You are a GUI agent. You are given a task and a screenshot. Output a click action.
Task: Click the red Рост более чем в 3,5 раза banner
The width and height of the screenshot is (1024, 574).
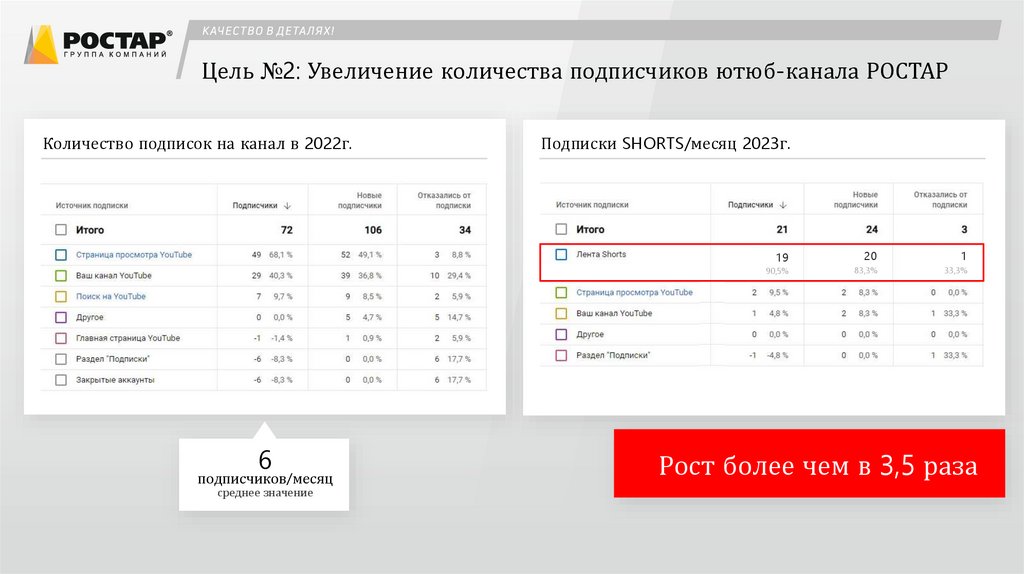(x=809, y=463)
